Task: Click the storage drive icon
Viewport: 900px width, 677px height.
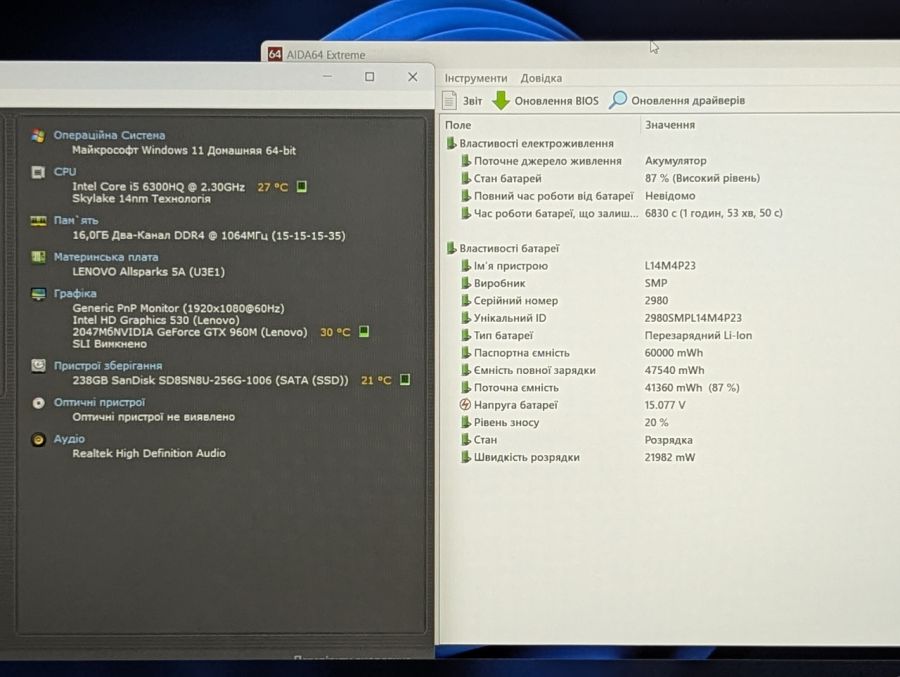Action: click(38, 366)
